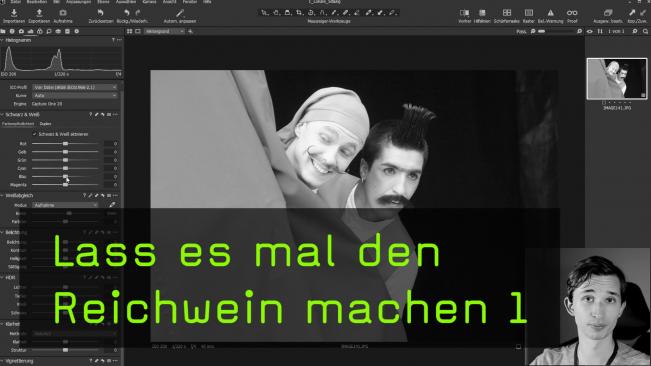This screenshot has height=366, width=651.
Task: Click the Rot value field
Action: click(111, 144)
